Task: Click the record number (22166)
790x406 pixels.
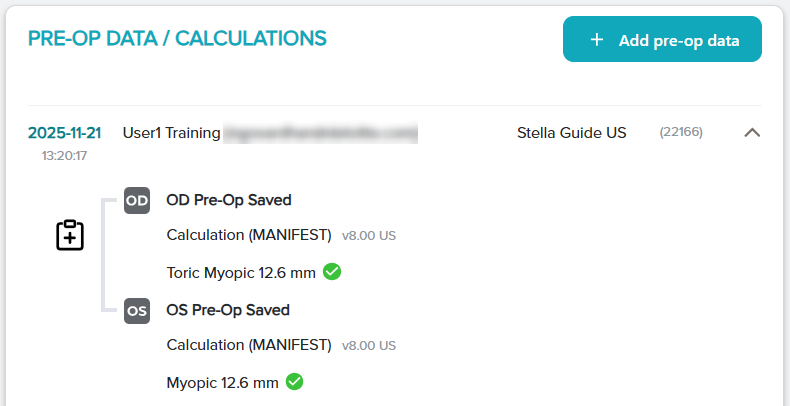Action: click(681, 132)
